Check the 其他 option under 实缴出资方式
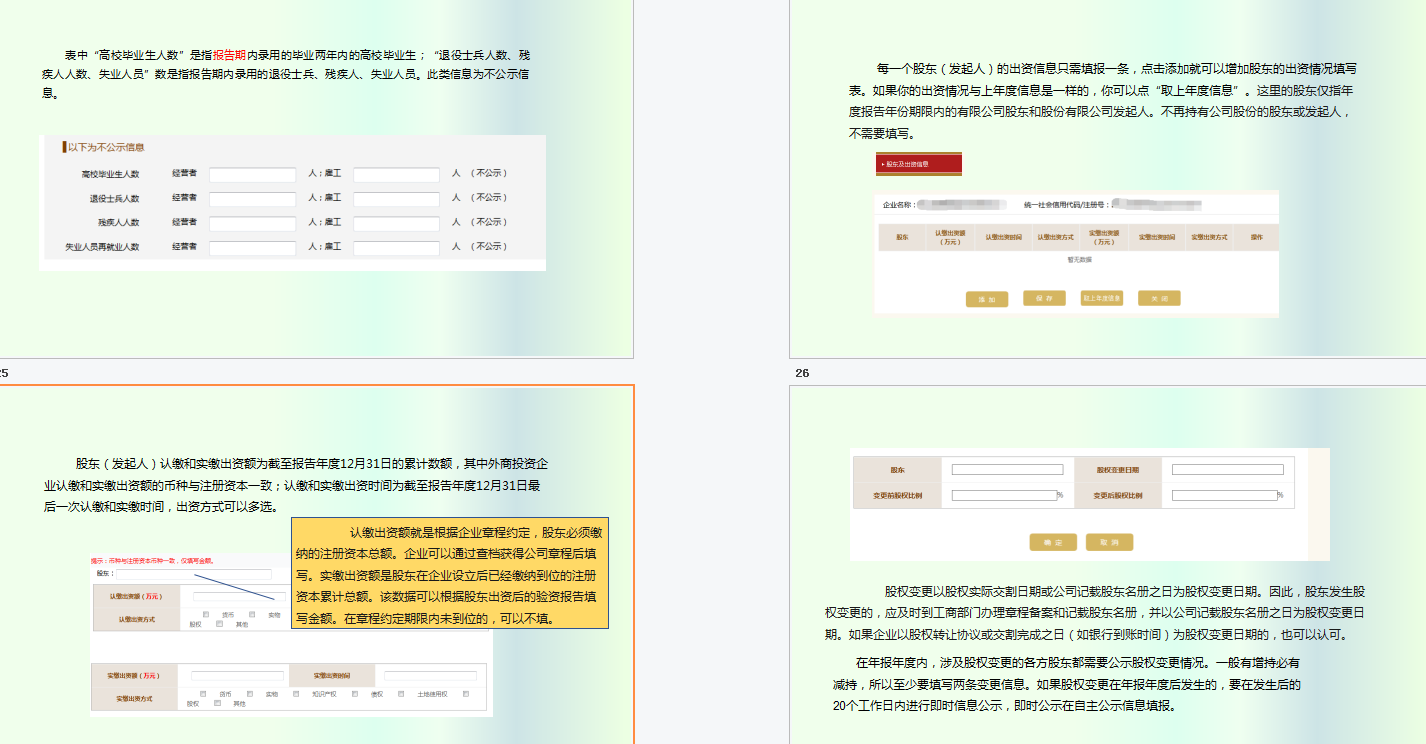Viewport: 1426px width, 744px height. coord(217,703)
